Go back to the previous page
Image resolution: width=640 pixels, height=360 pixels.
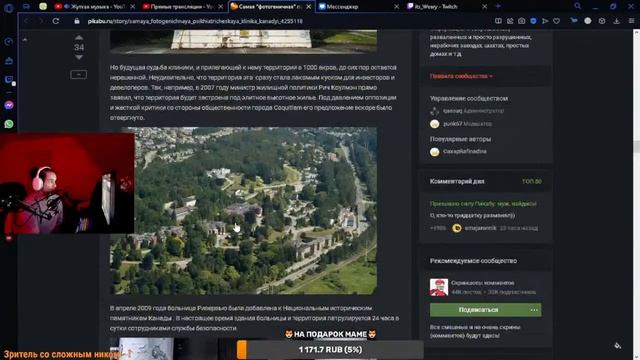click(x=27, y=21)
